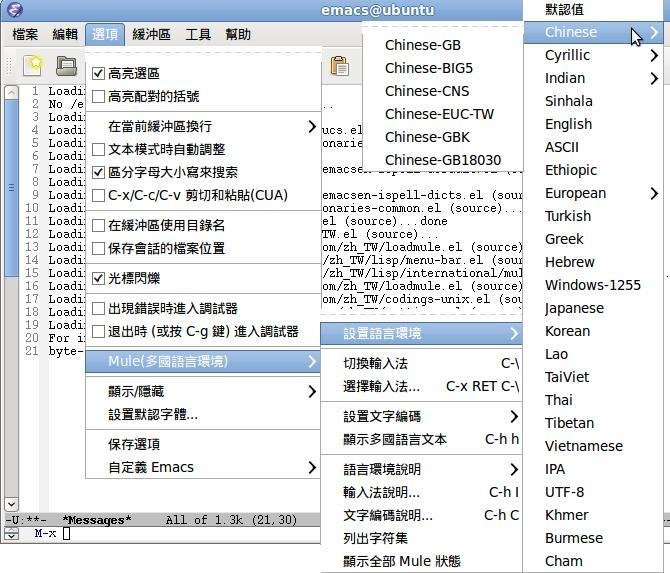The image size is (670, 573).
Task: Select UTF-8 language environment
Action: coord(593,492)
